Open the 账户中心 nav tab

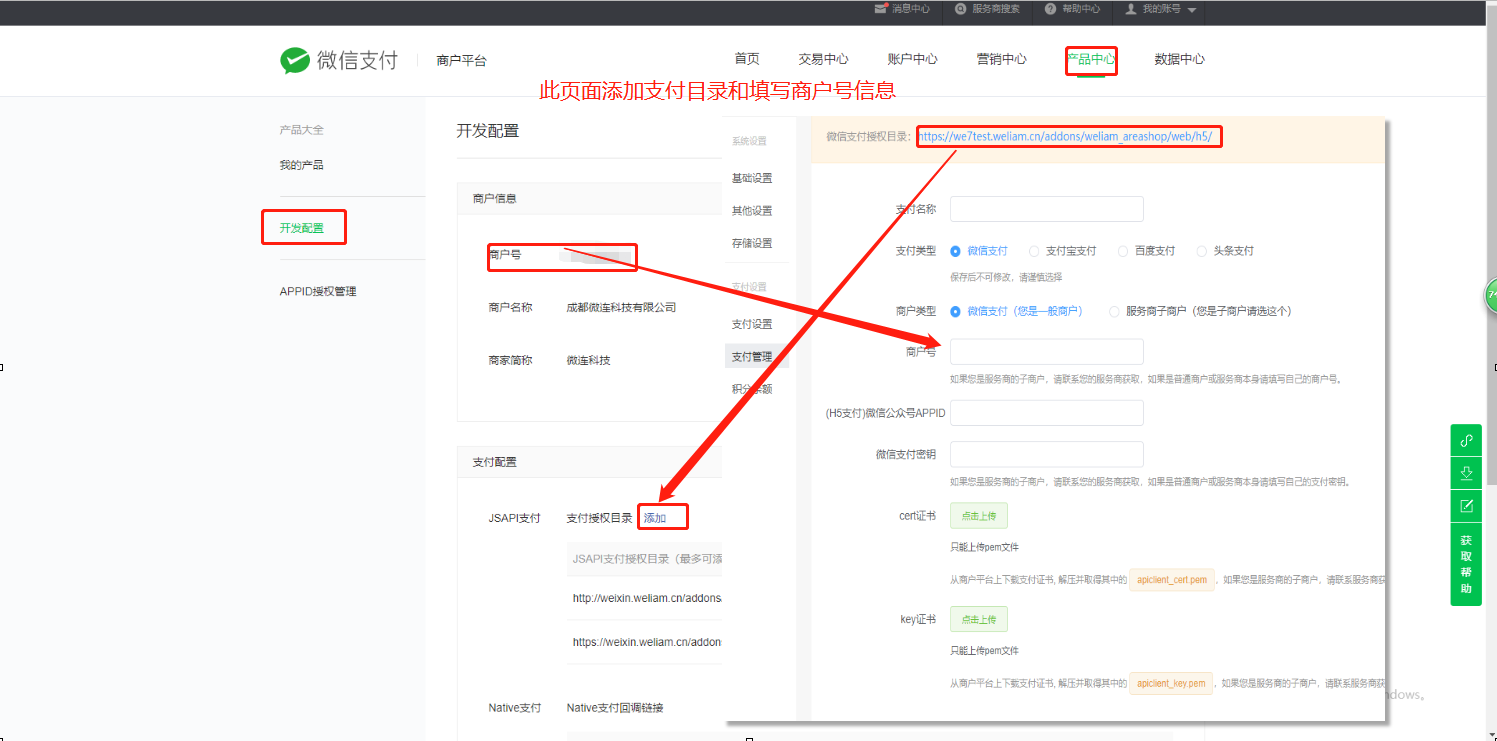(912, 59)
